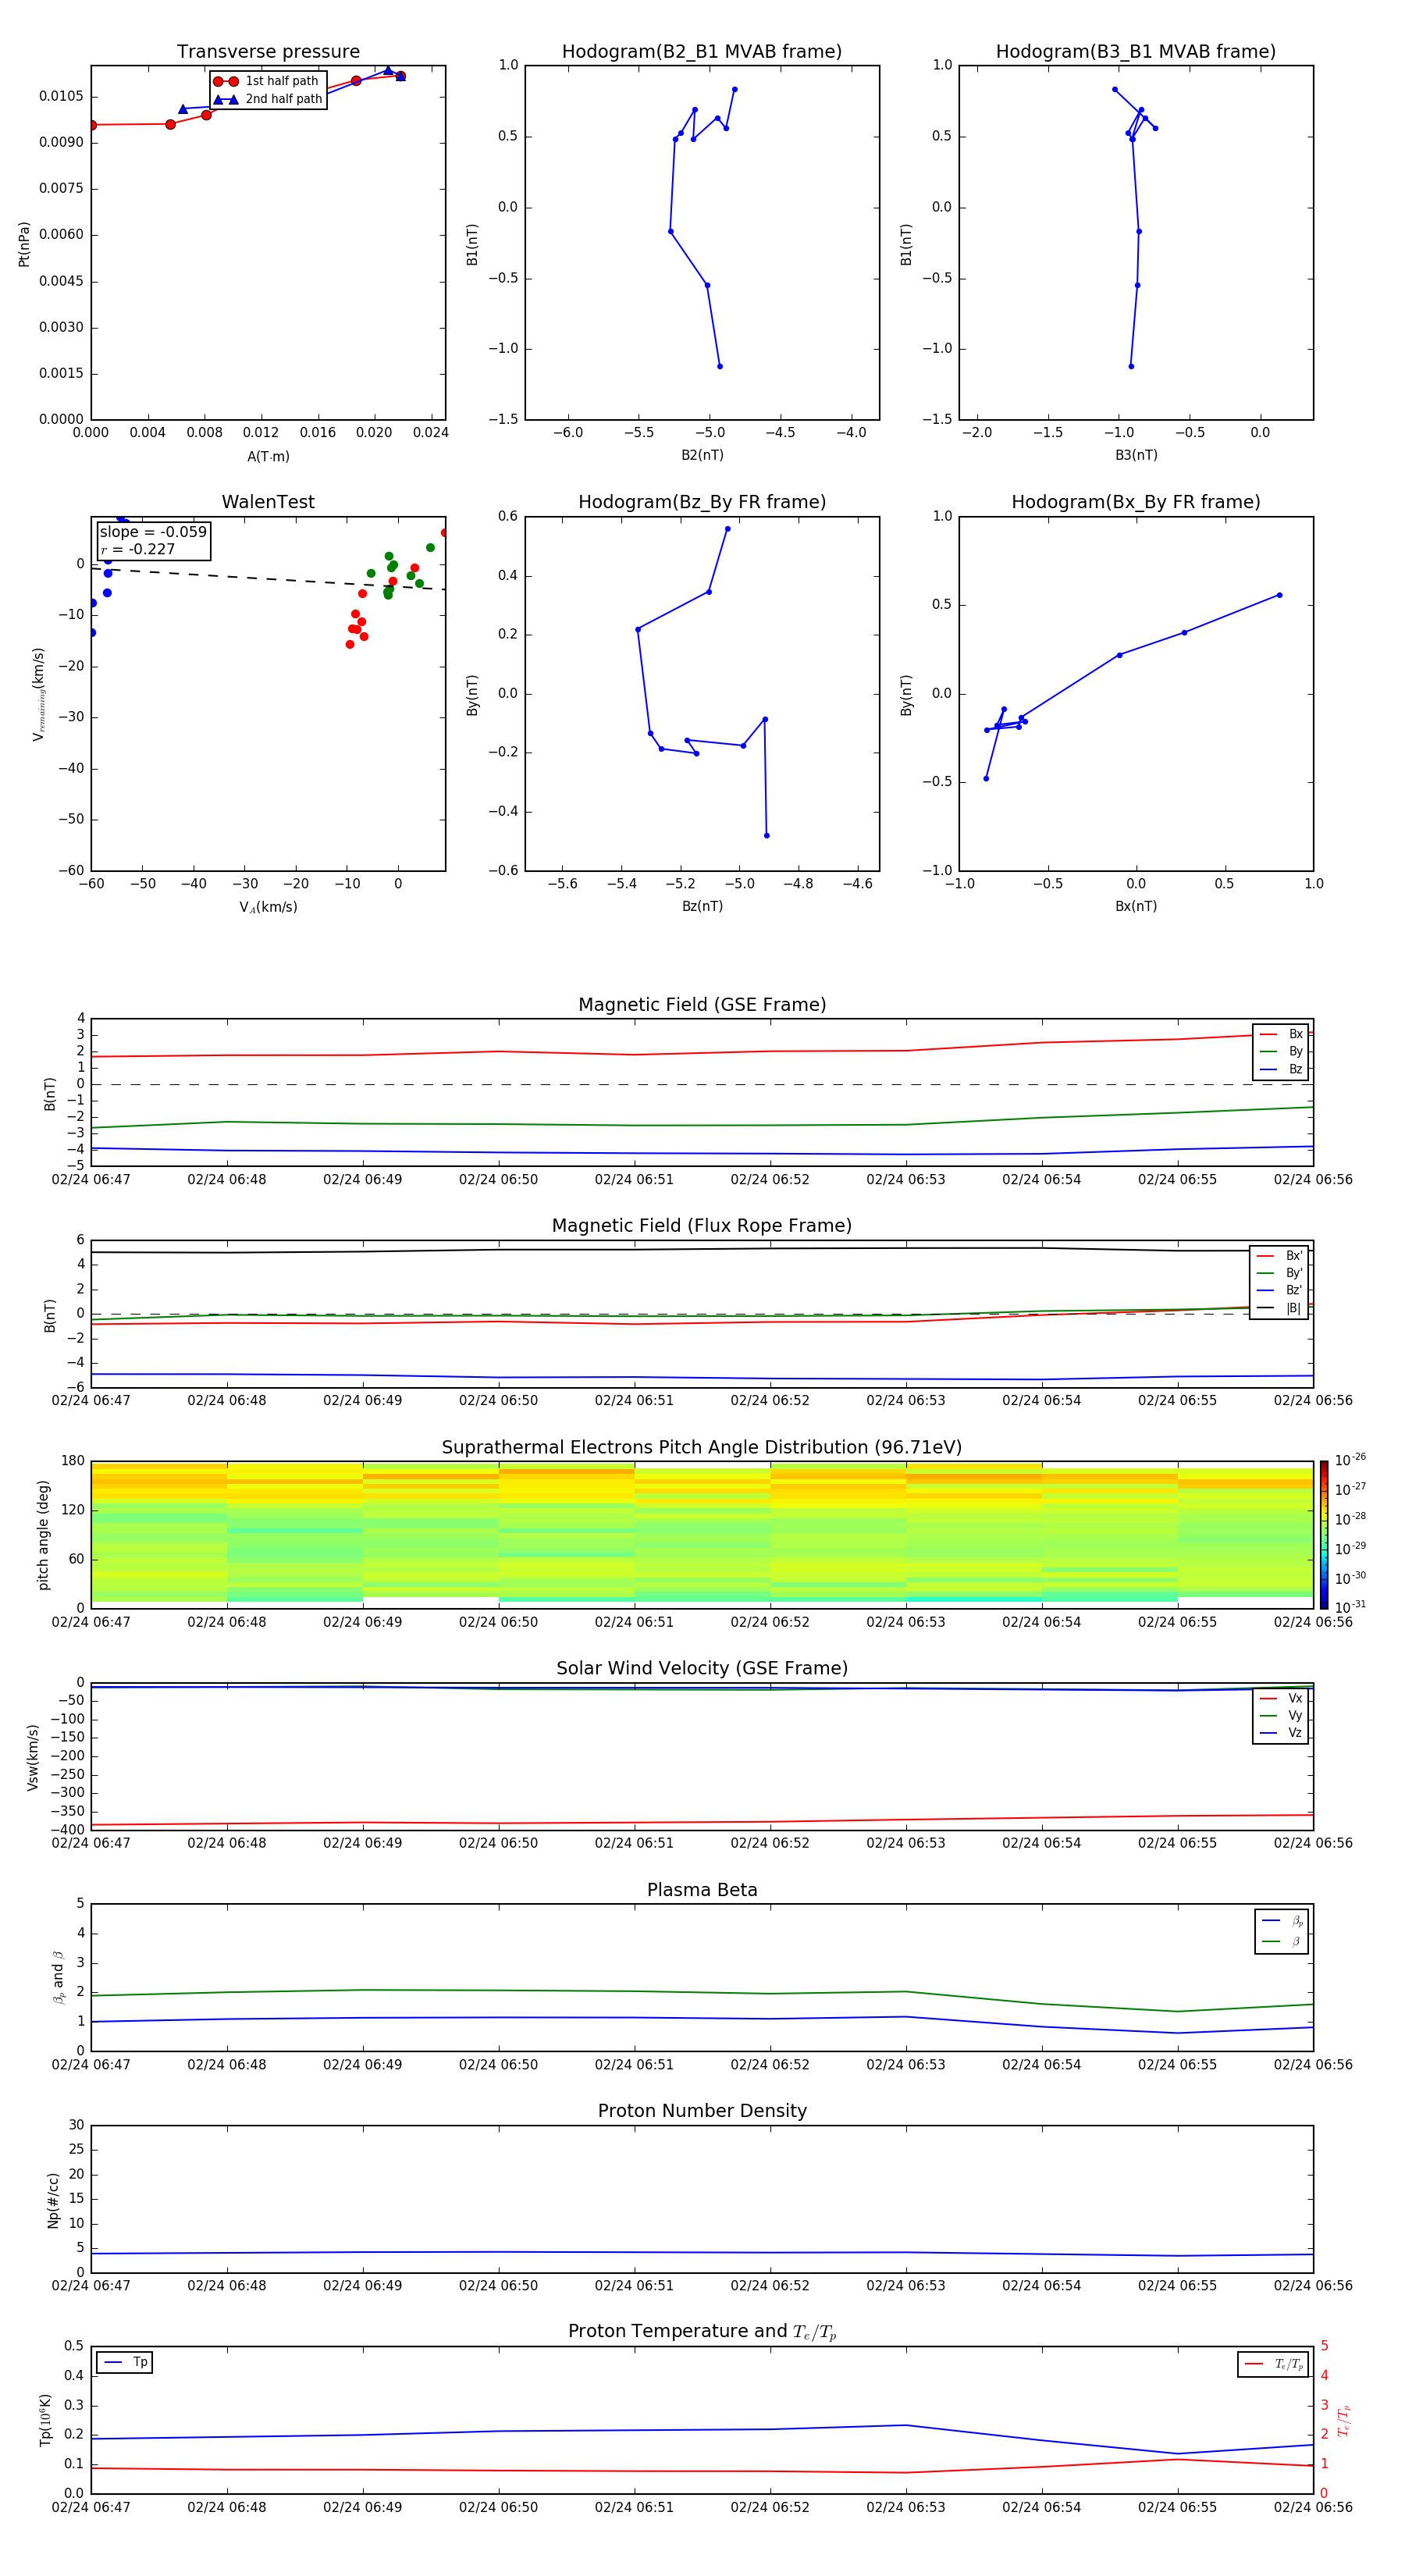1405x2576 pixels.
Task: Click the 'Bx' entry in GSE legend
Action: point(1281,1034)
